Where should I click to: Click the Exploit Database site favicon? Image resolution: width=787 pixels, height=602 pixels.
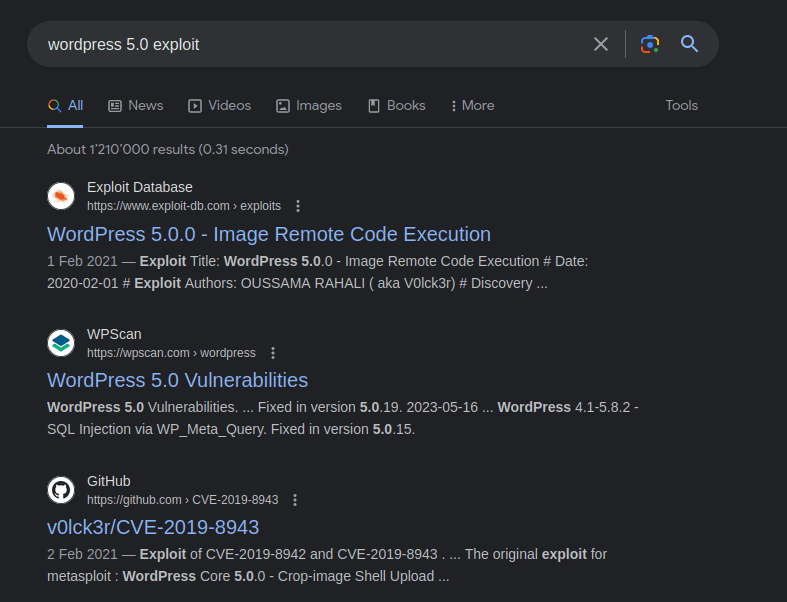(61, 196)
